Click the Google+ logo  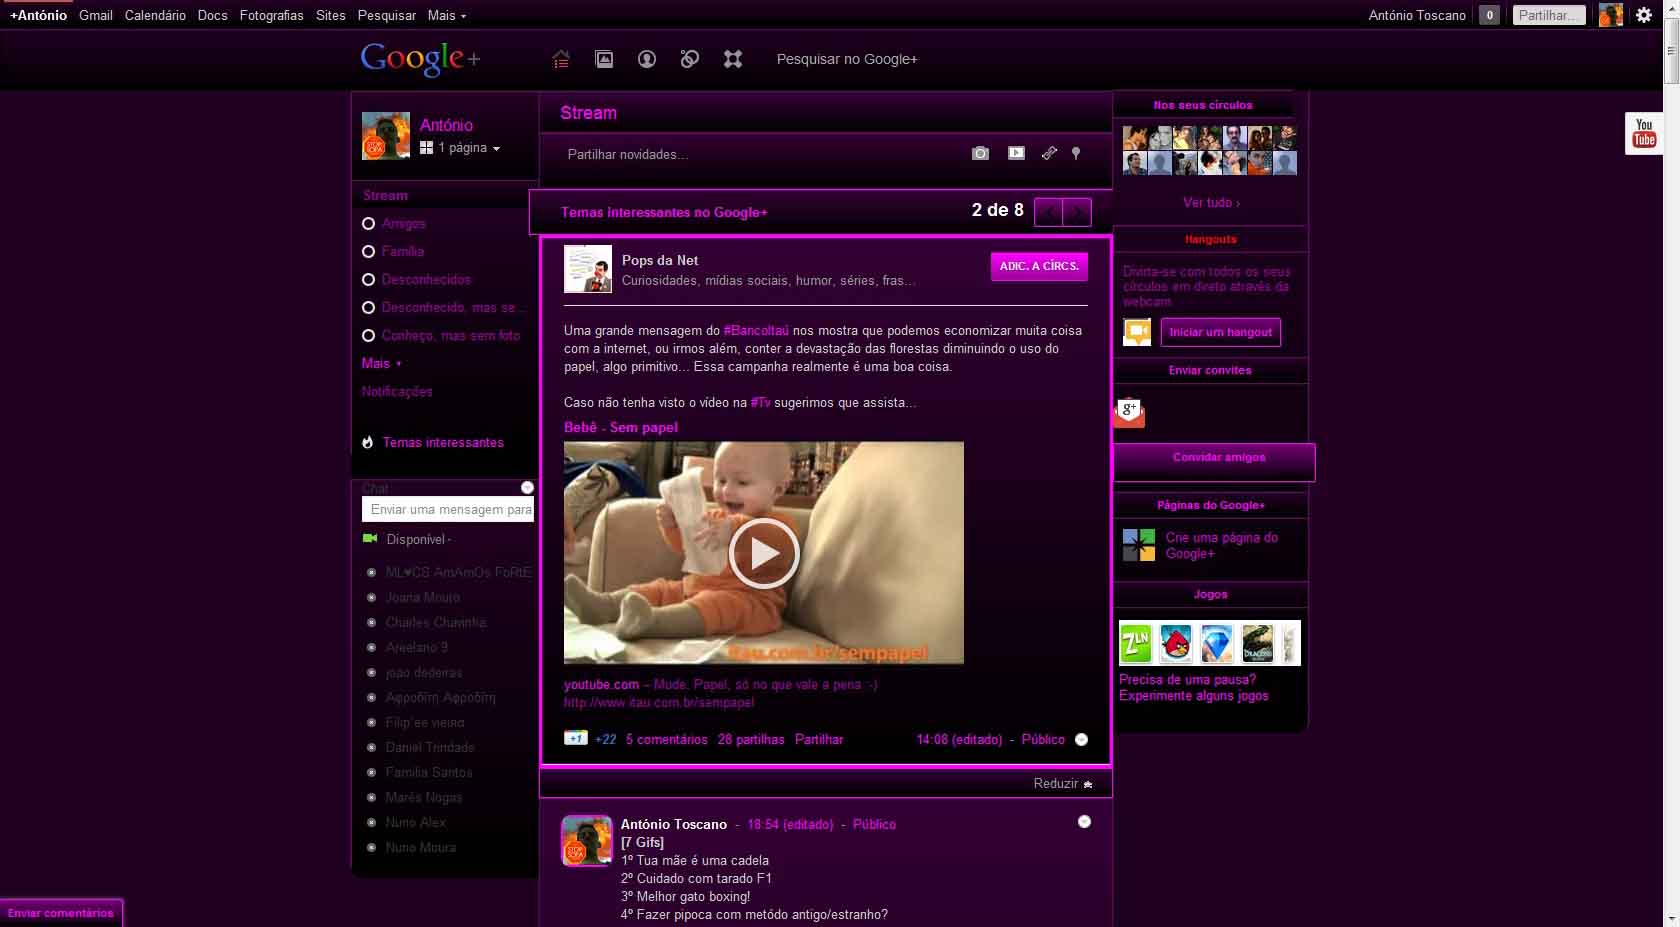(x=420, y=58)
